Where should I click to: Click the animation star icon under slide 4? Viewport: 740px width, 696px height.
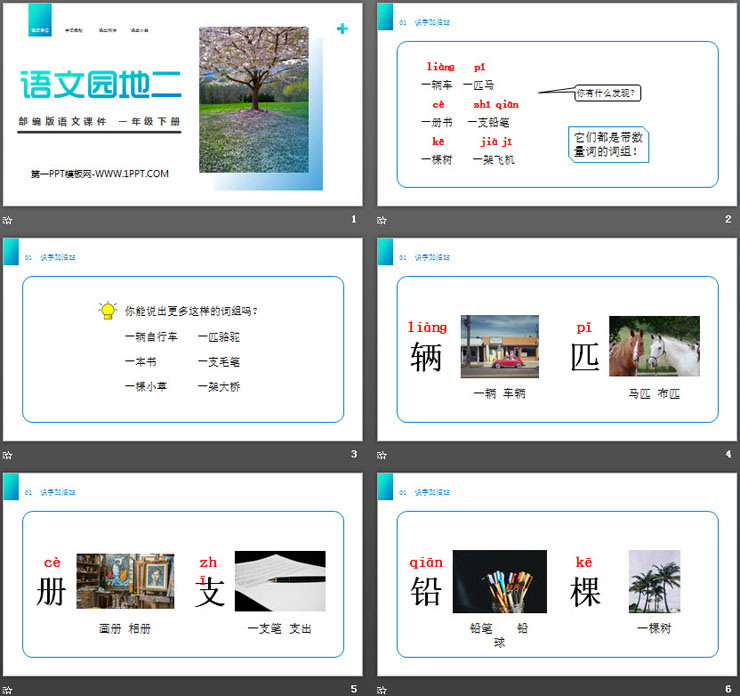[x=382, y=455]
